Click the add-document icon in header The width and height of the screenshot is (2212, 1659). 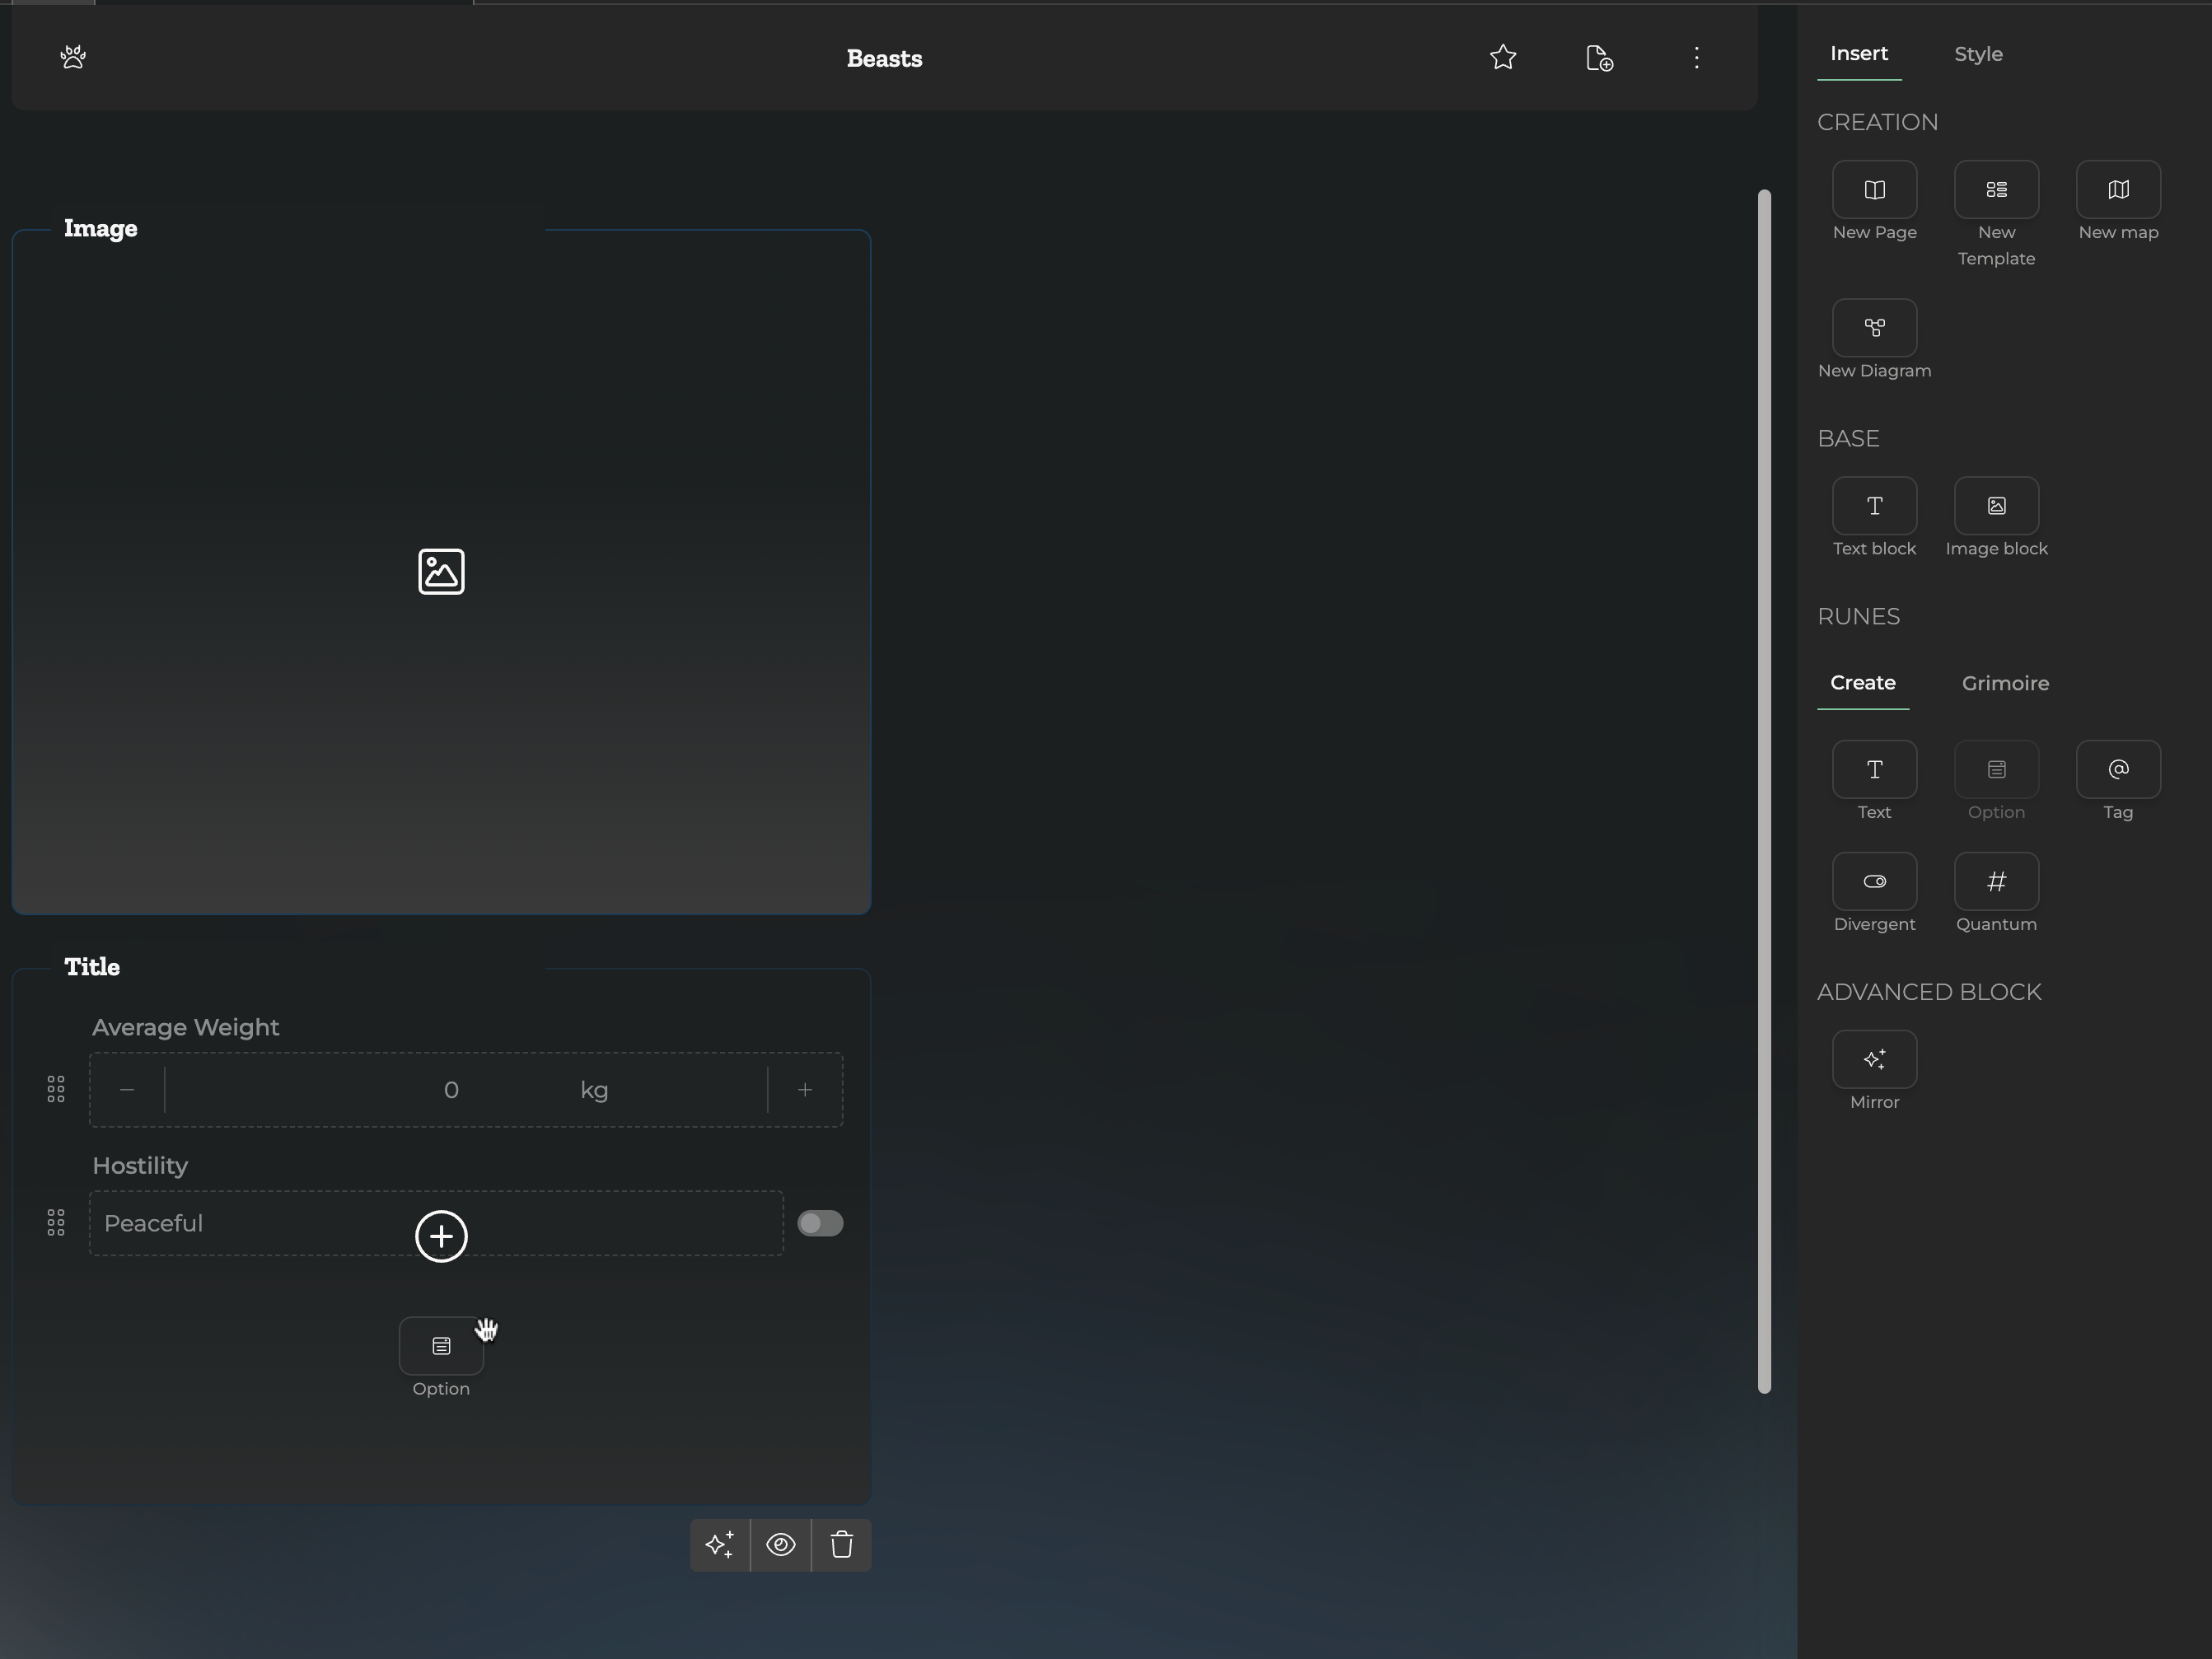1599,58
